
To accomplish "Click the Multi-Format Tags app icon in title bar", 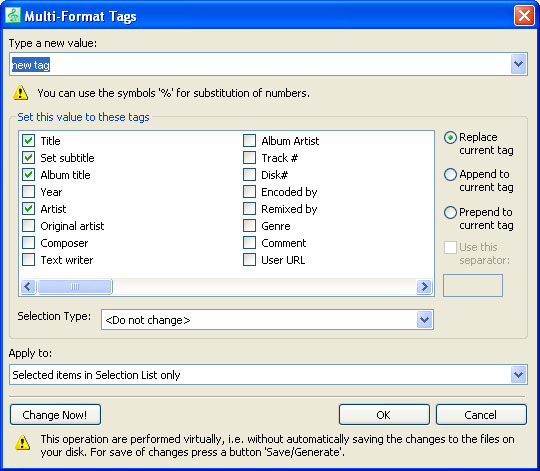I will [13, 15].
